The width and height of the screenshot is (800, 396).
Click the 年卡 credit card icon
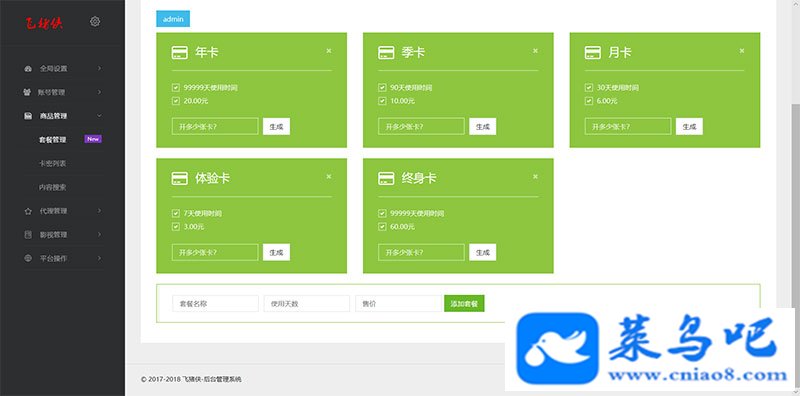pos(180,53)
